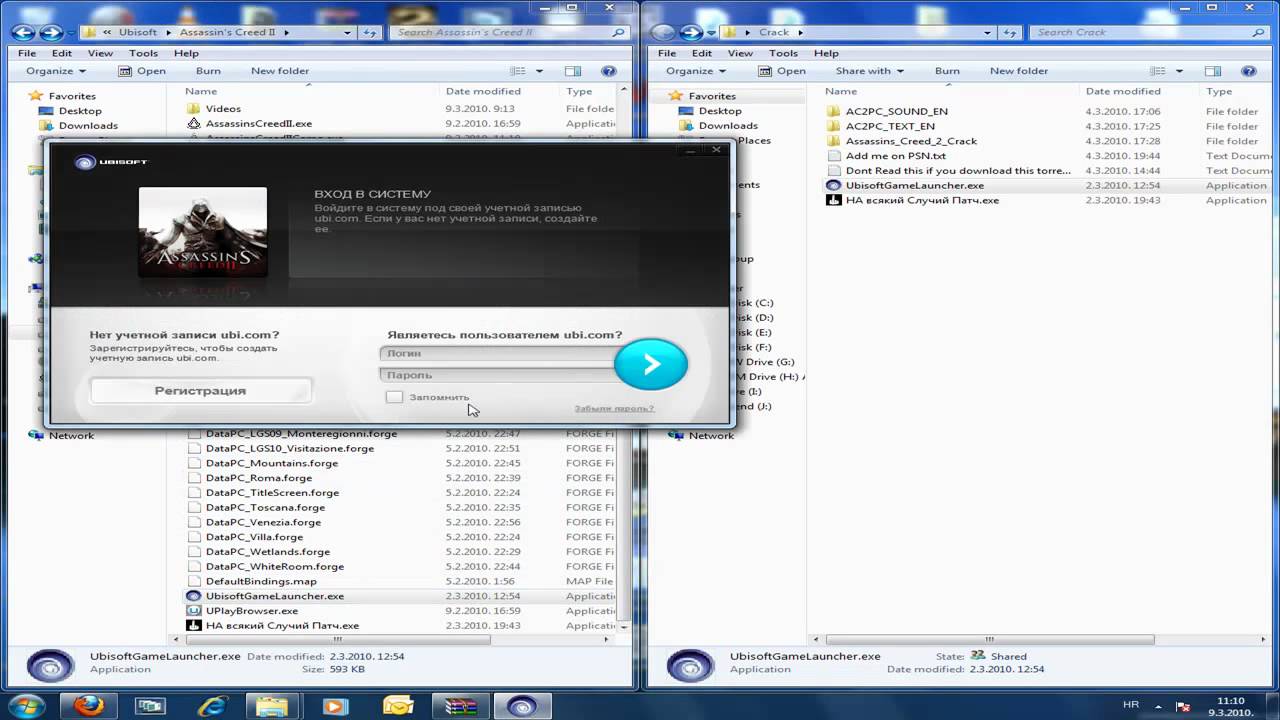The image size is (1280, 720).
Task: Open Help menu in Crack window
Action: tap(826, 53)
